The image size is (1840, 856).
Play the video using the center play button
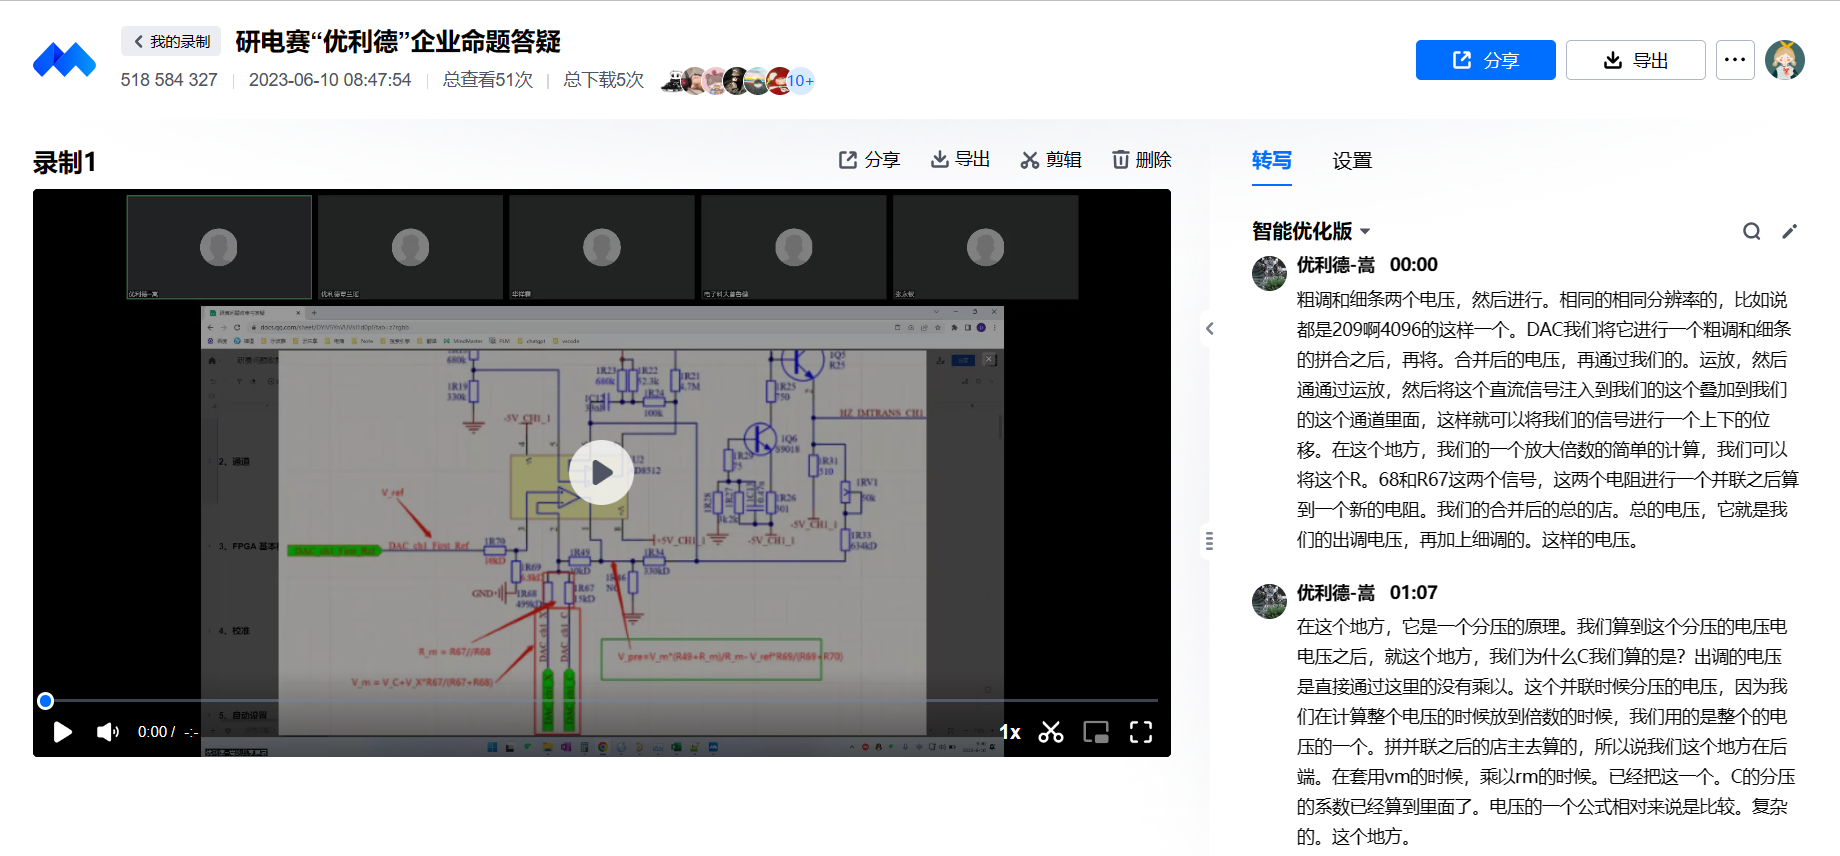601,472
